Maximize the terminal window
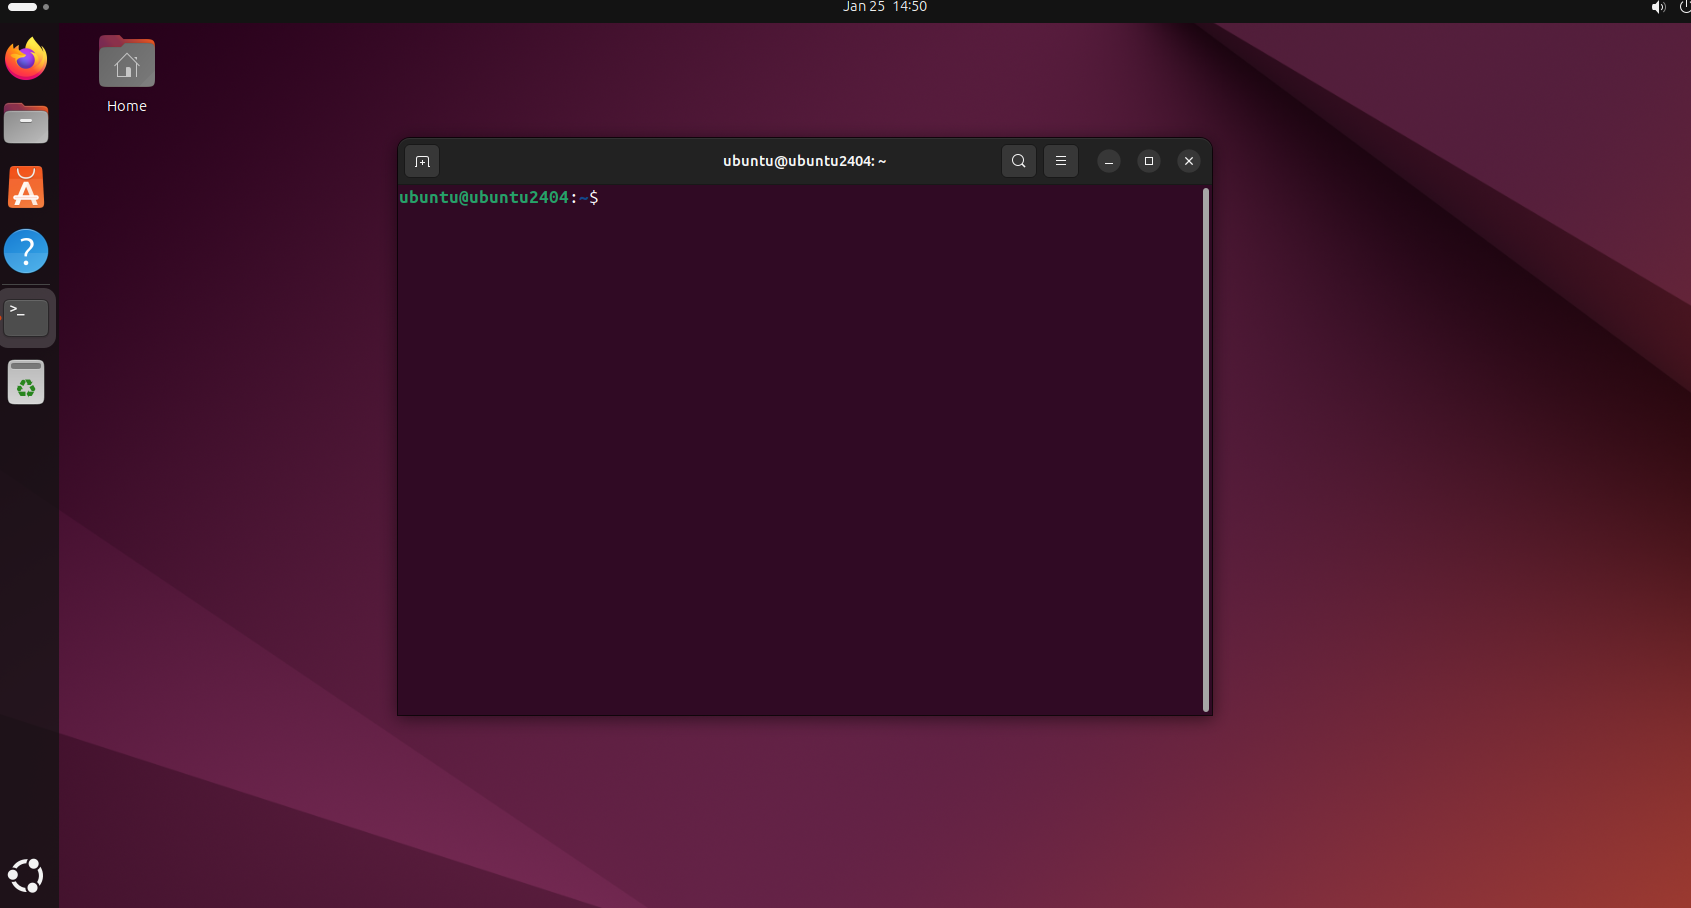The height and width of the screenshot is (908, 1691). tap(1148, 161)
